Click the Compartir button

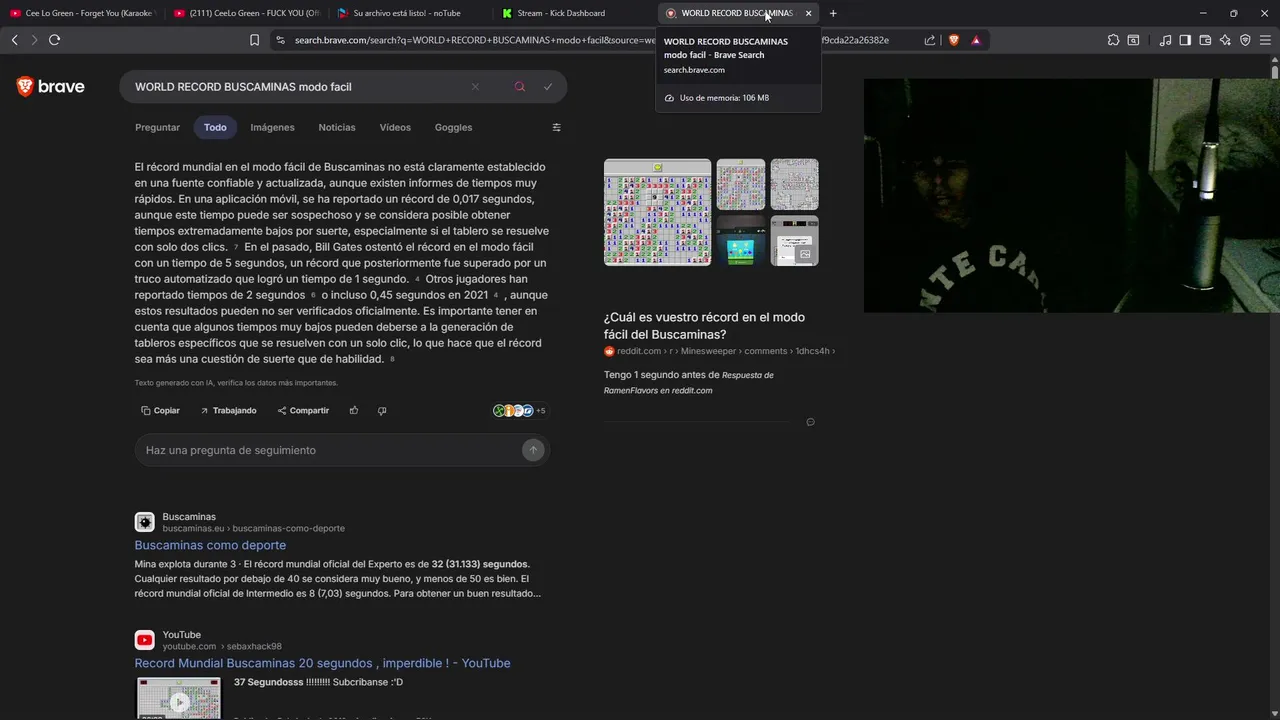[x=303, y=410]
